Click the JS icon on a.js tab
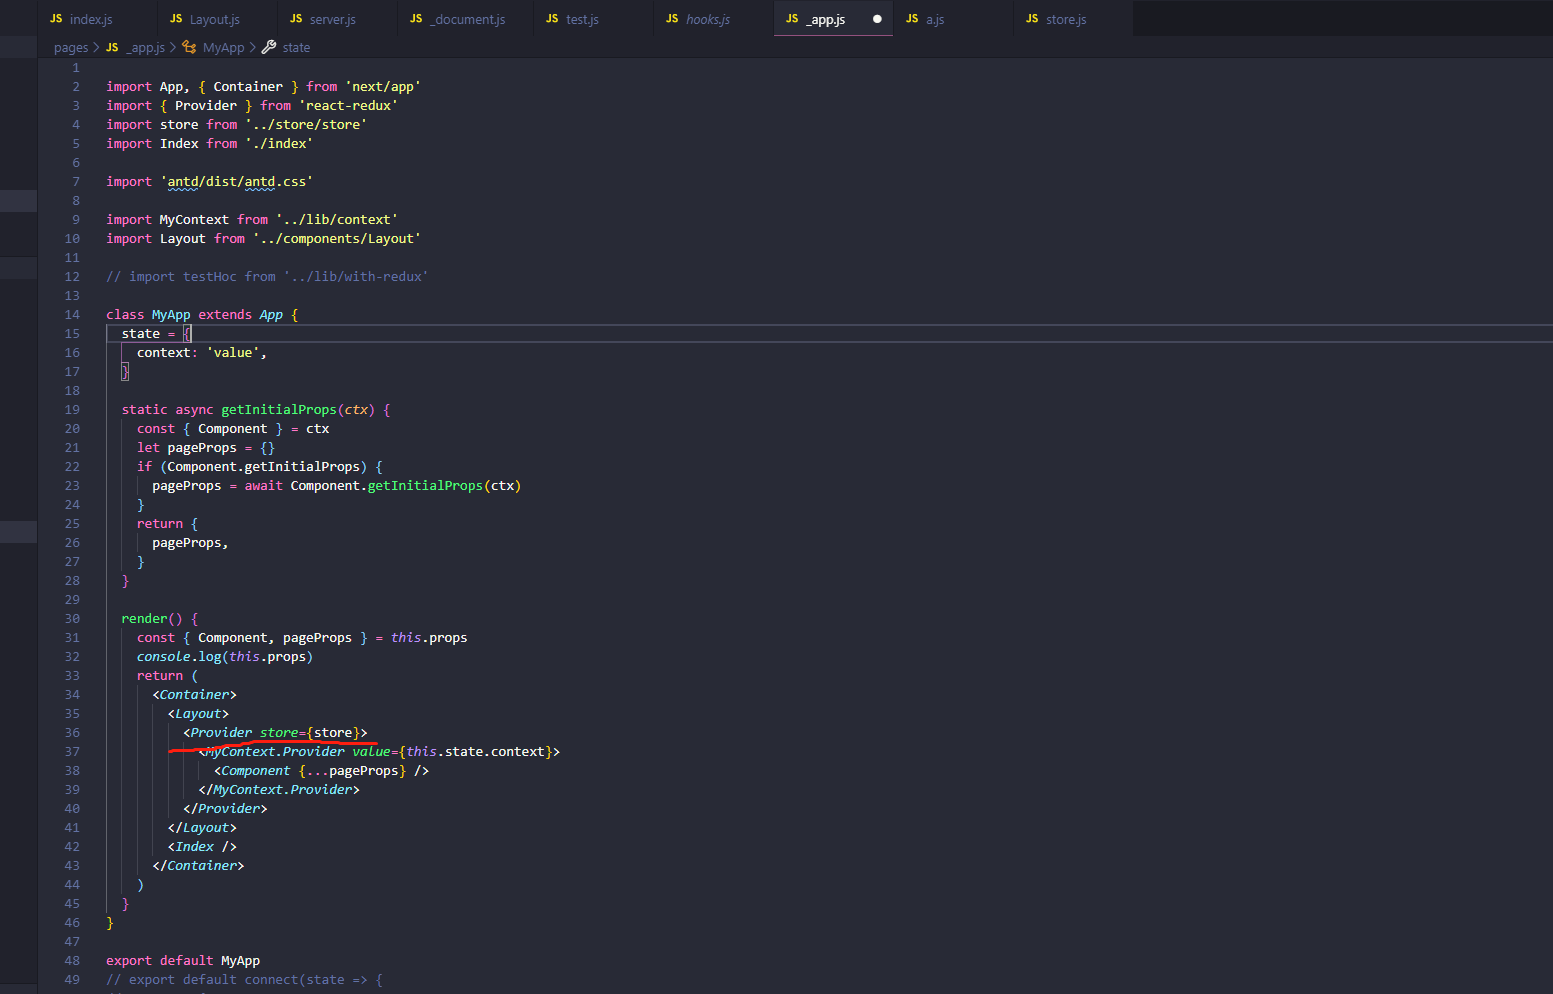The width and height of the screenshot is (1553, 994). (912, 19)
